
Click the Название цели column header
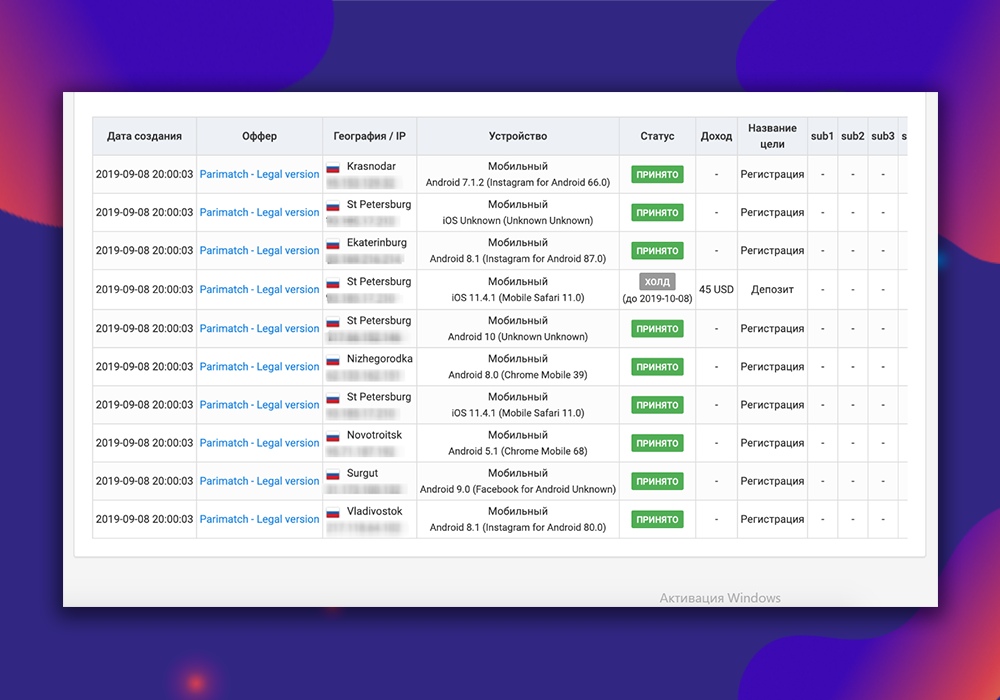point(772,136)
